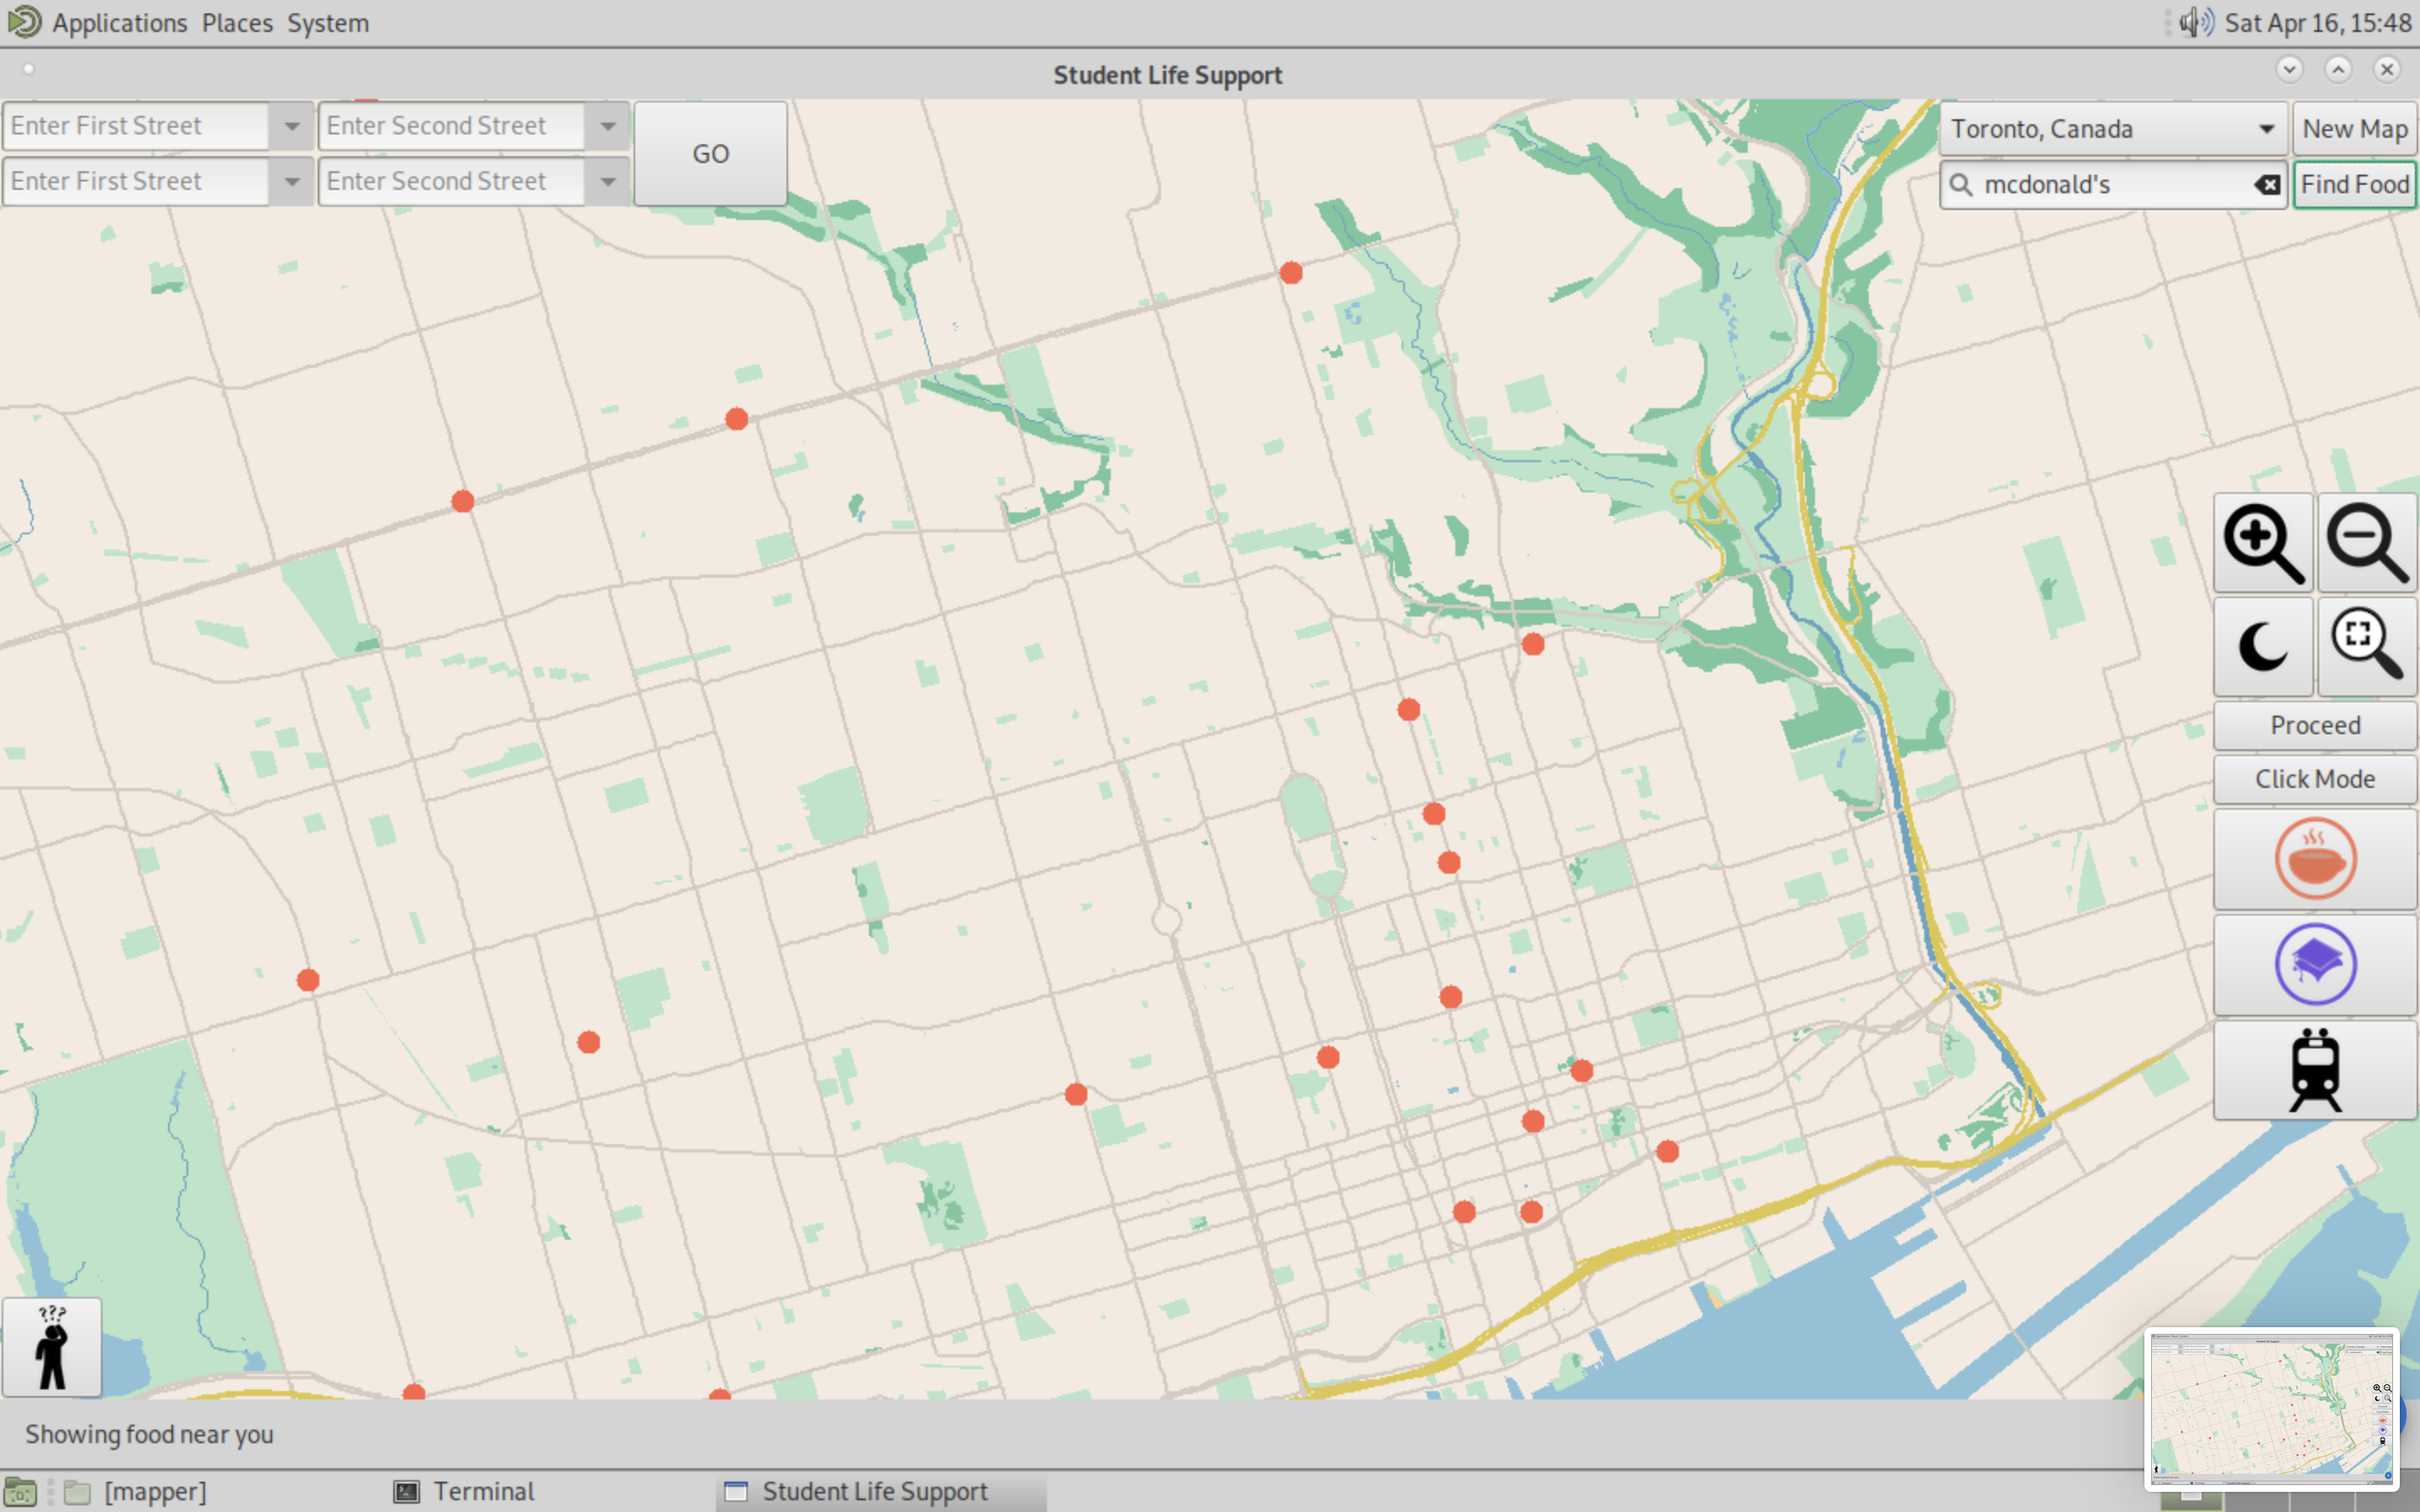The height and width of the screenshot is (1512, 2420).
Task: Open help with the confused person icon
Action: (52, 1347)
